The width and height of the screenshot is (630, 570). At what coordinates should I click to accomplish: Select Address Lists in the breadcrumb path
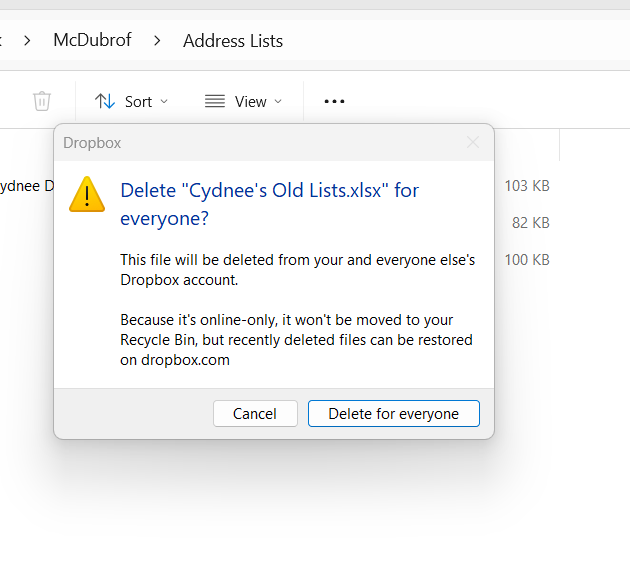point(233,41)
